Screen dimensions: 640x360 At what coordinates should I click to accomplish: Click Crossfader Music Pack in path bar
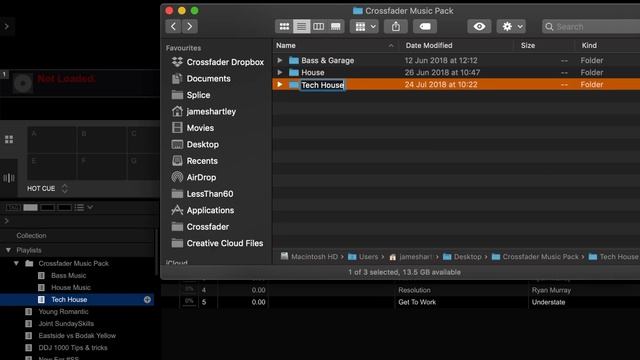(535, 257)
